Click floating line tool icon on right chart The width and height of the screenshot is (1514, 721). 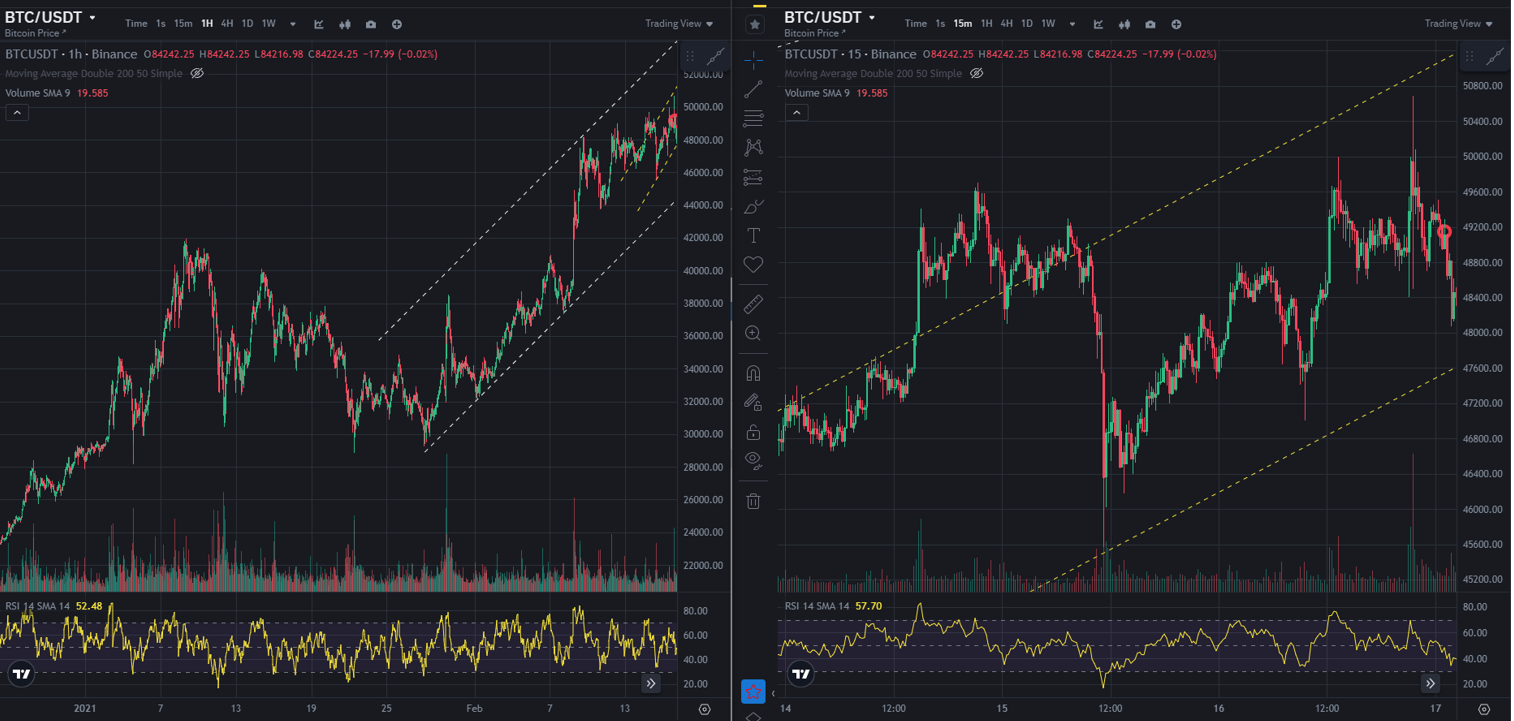(1495, 57)
